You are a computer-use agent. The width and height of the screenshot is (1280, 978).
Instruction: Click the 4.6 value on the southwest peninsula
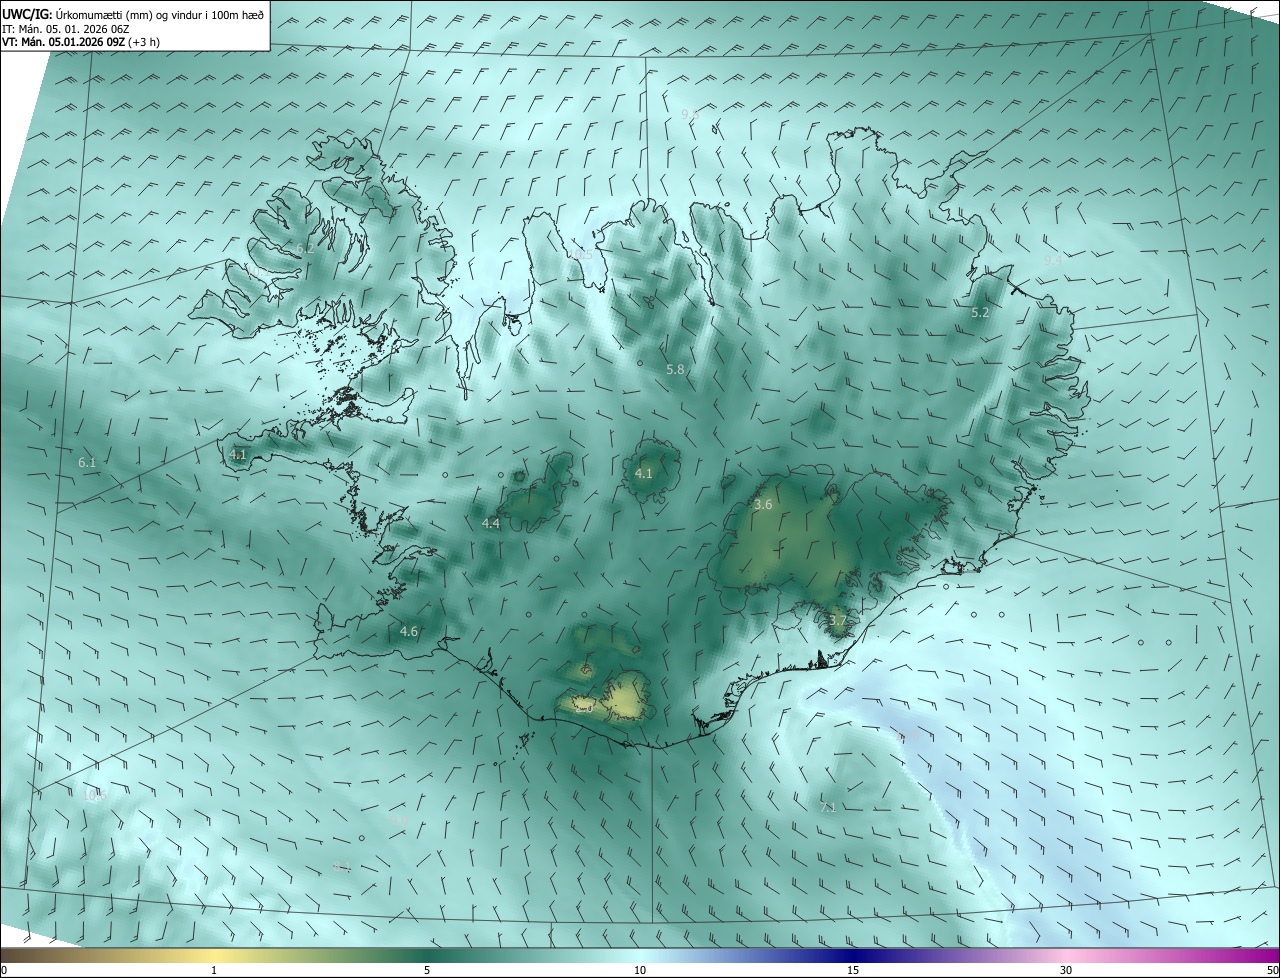(x=409, y=631)
